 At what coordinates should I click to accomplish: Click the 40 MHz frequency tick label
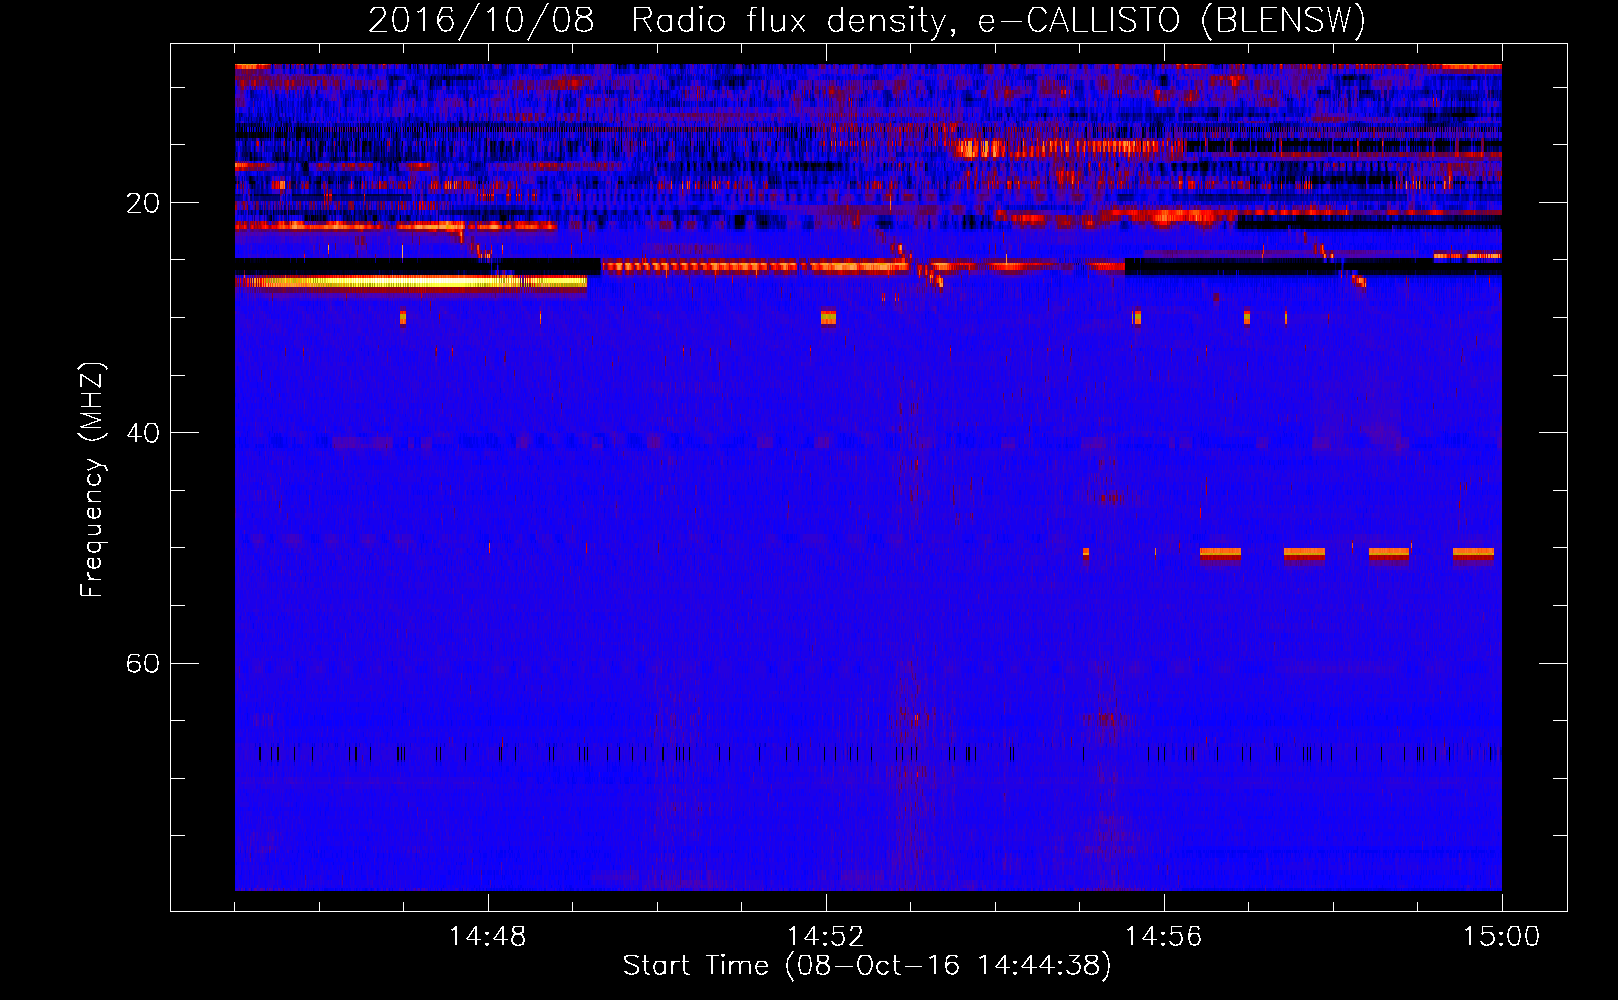[x=142, y=433]
